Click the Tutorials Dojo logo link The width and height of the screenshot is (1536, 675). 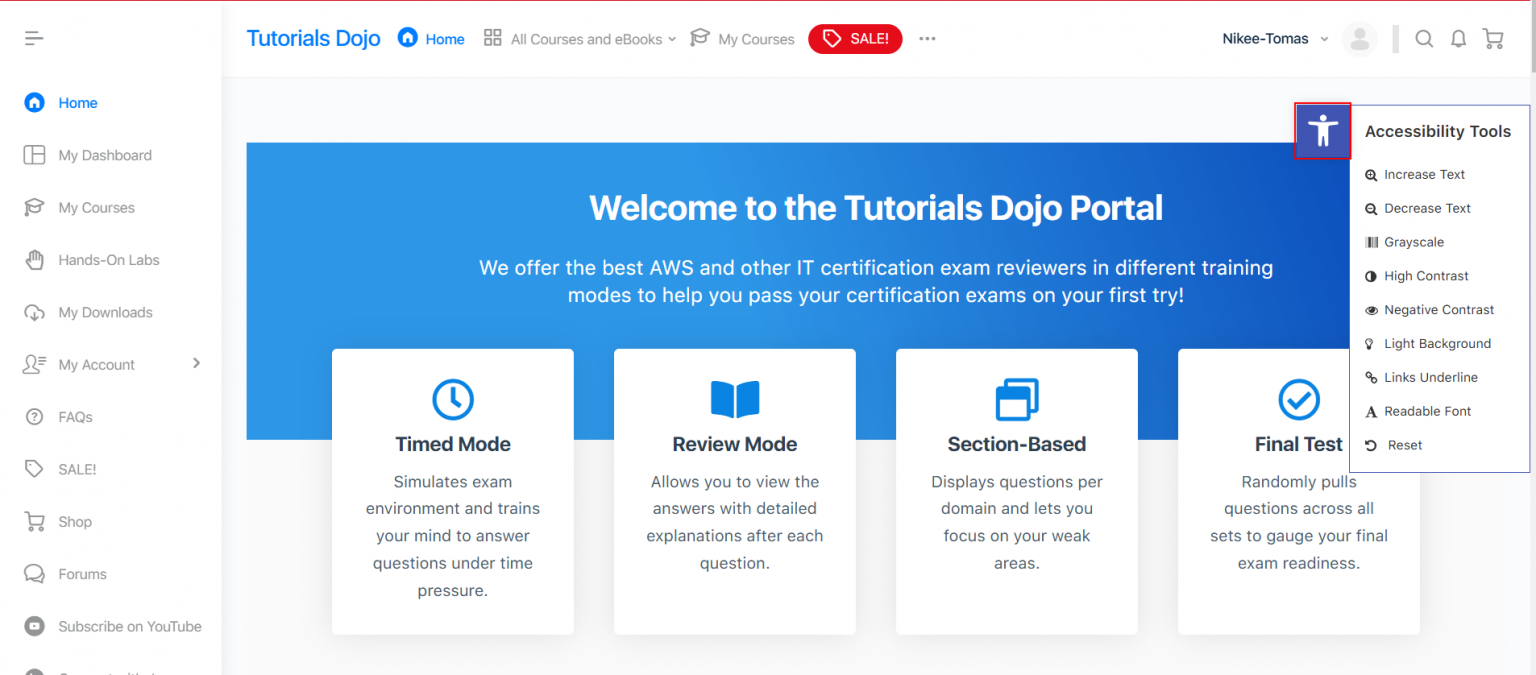point(313,37)
